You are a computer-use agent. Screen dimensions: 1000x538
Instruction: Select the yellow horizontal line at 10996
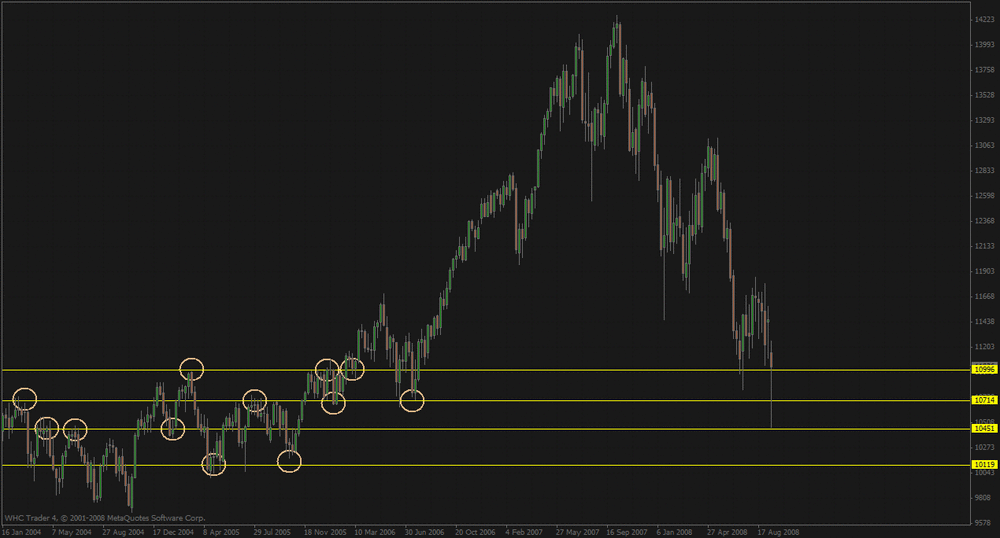485,370
